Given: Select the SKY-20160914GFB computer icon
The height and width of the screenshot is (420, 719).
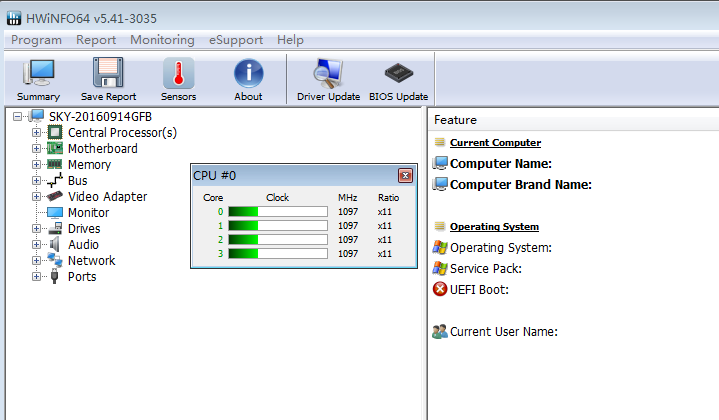Looking at the screenshot, I should click(x=36, y=116).
